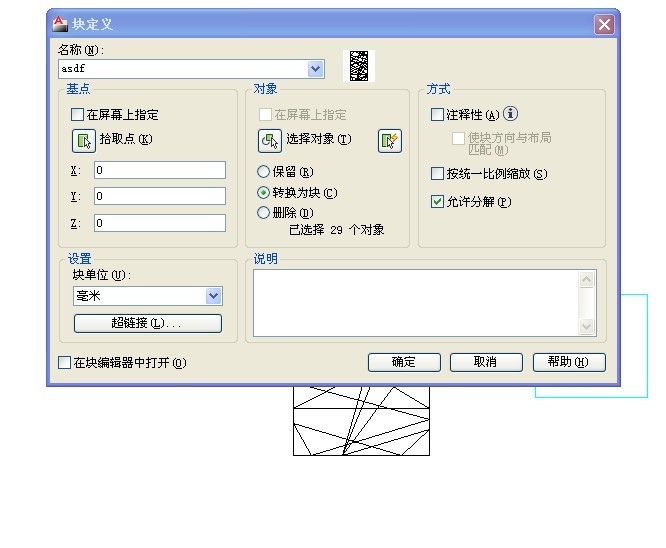Click the 拾取点 label text
Screen dimensions: 666x548
[126, 139]
